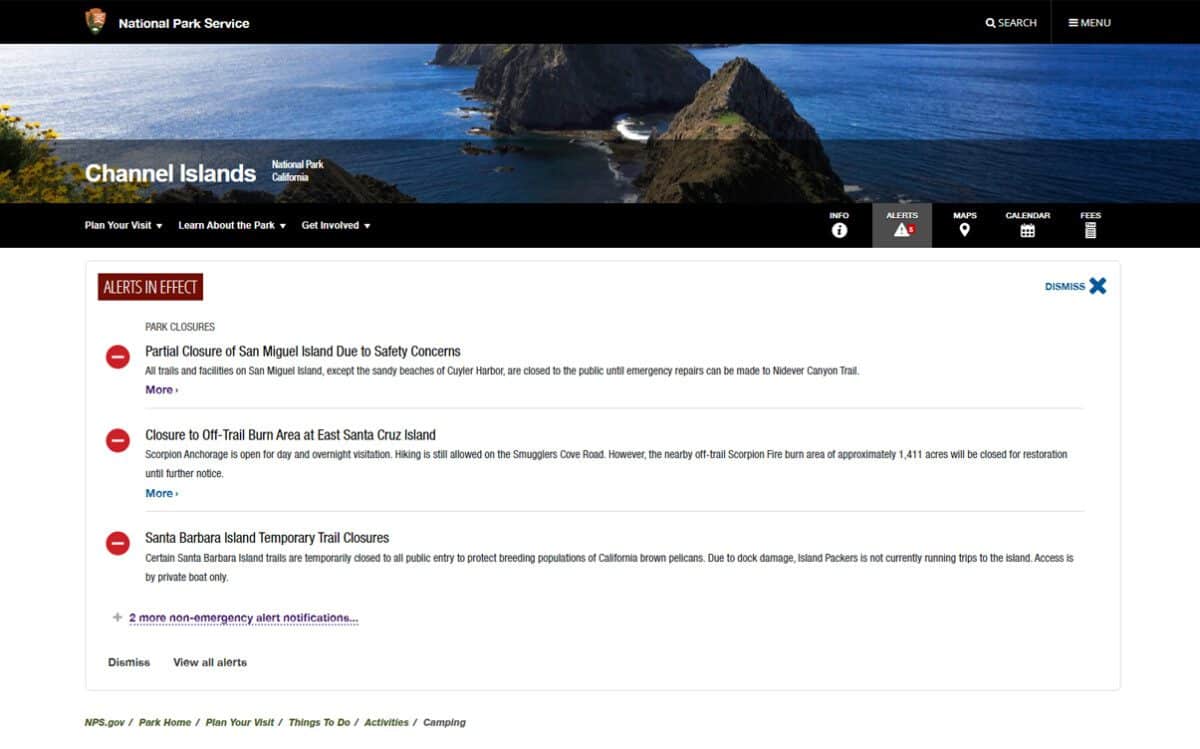Open Partial Closure of San Miguel Island heading
Viewport: 1200px width, 749px height.
(303, 351)
